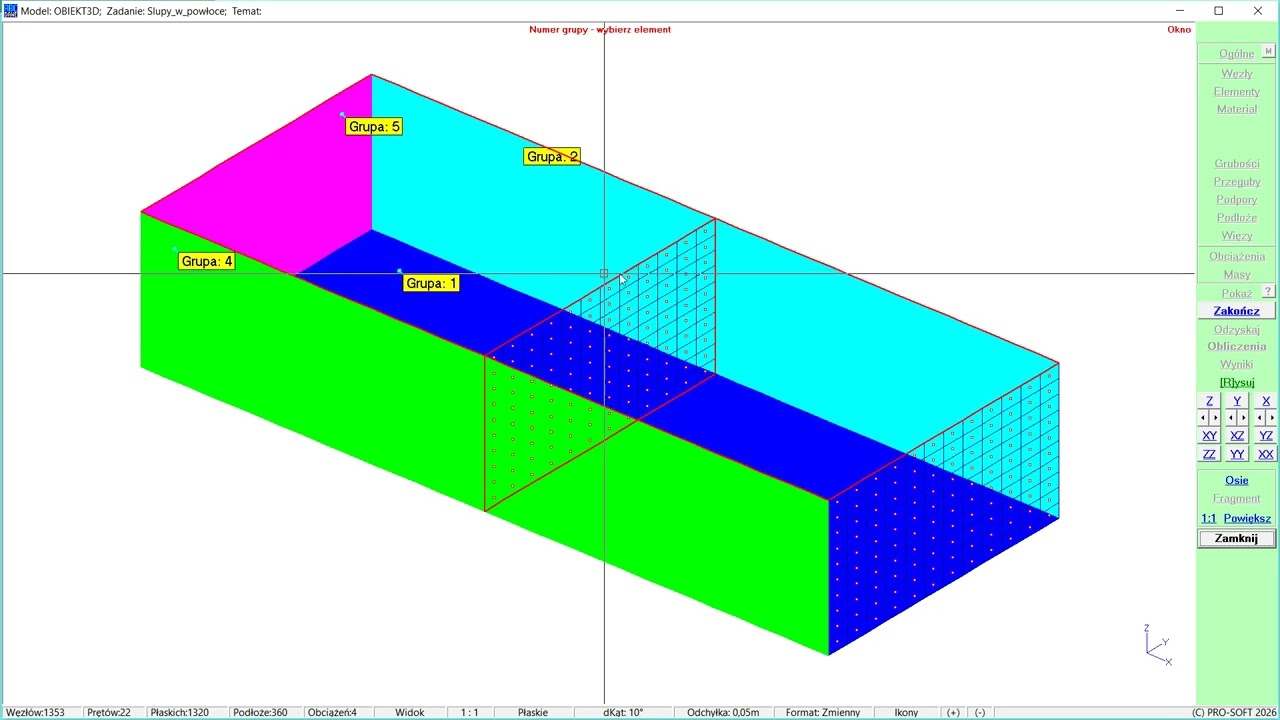
Task: Open the Więzy menu
Action: pos(1237,236)
